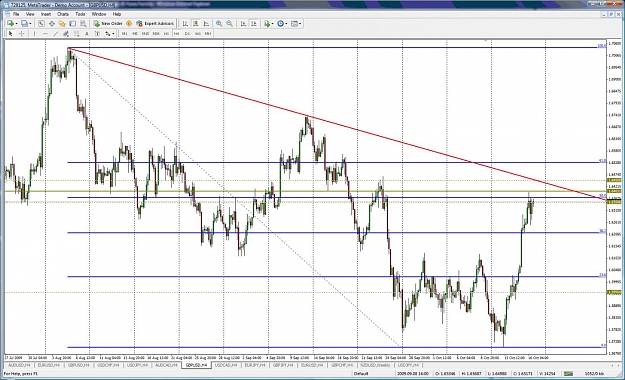Open the Insert menu

pos(46,14)
